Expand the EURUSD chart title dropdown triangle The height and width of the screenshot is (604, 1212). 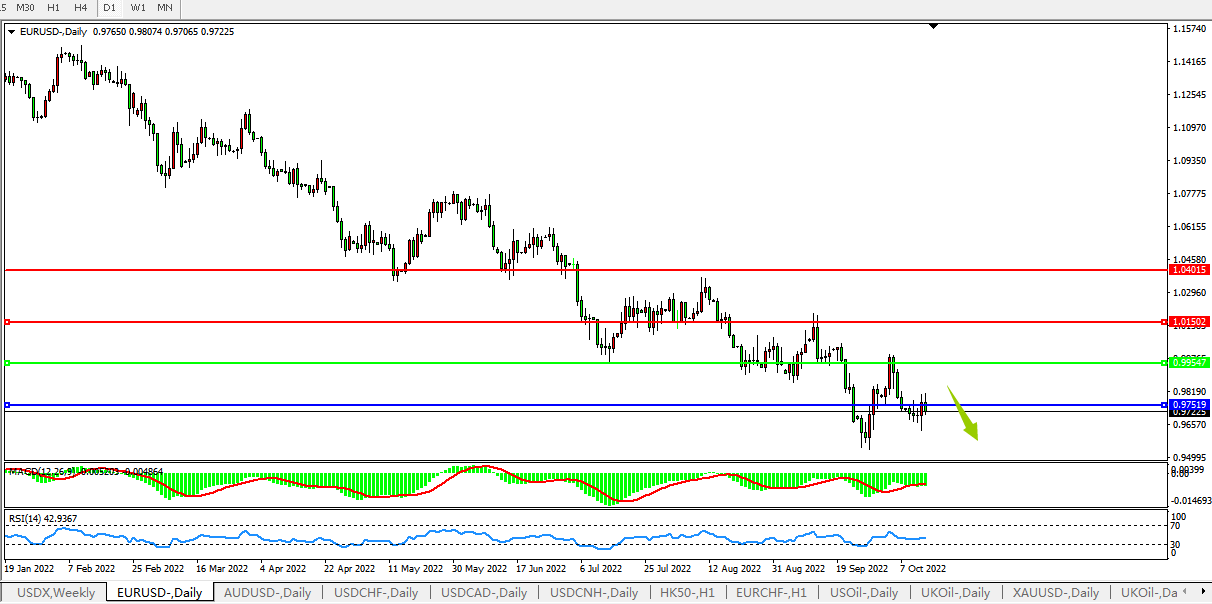(11, 32)
